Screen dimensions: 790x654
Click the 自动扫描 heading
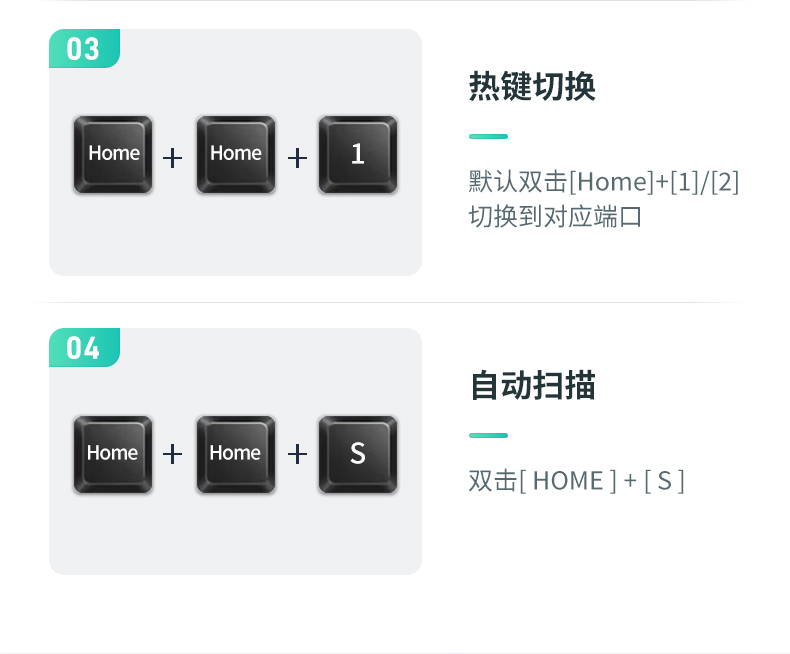coord(533,386)
